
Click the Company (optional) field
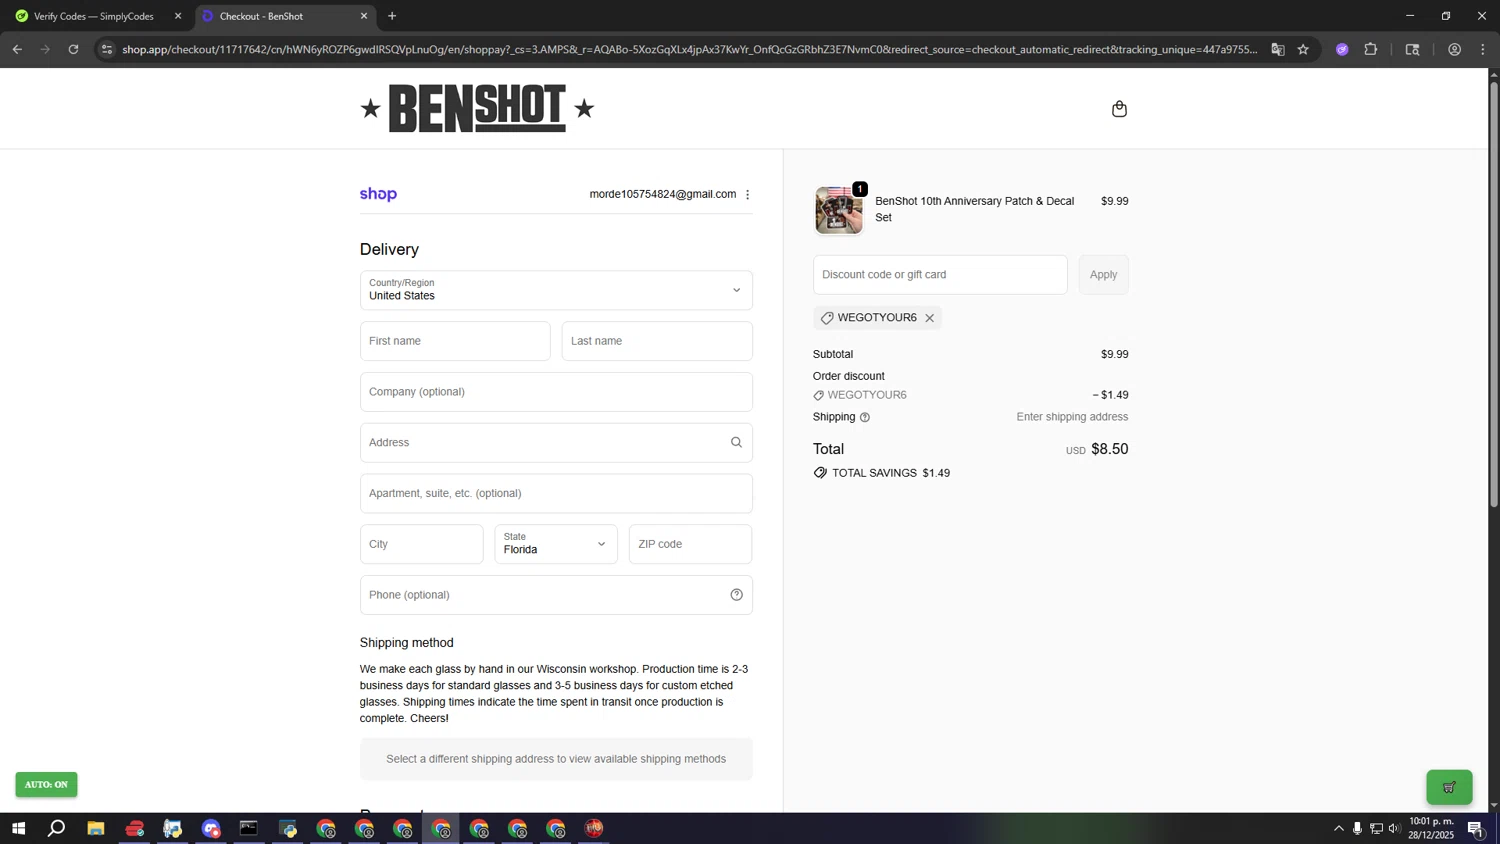[x=556, y=392]
